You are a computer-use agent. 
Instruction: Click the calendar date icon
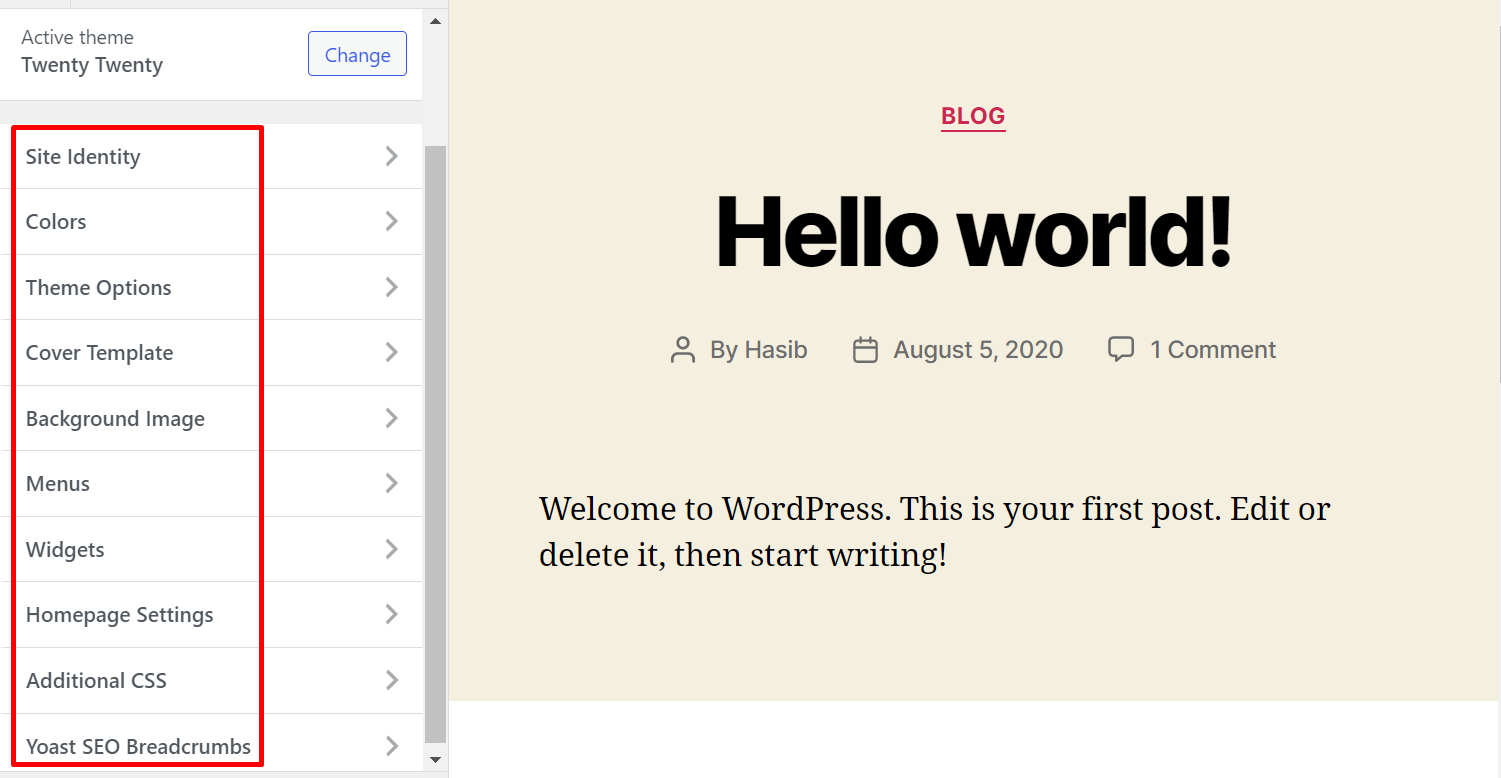[x=865, y=350]
